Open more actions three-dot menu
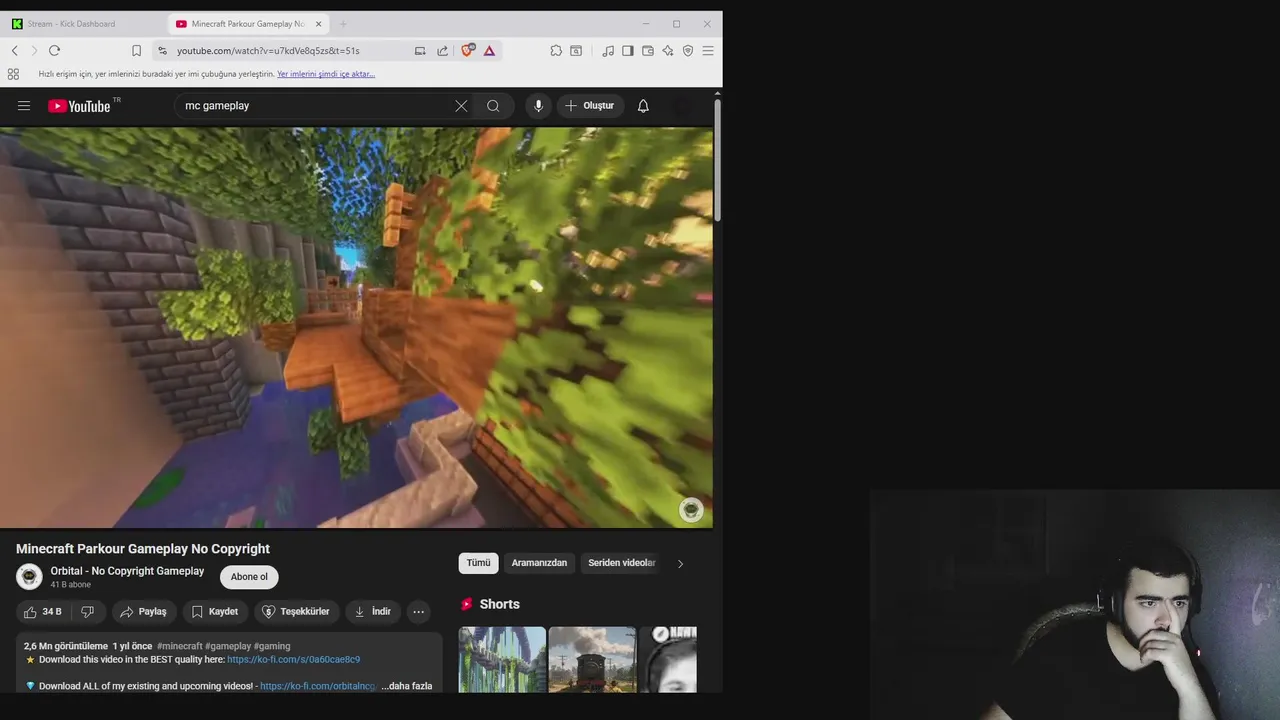 (419, 612)
